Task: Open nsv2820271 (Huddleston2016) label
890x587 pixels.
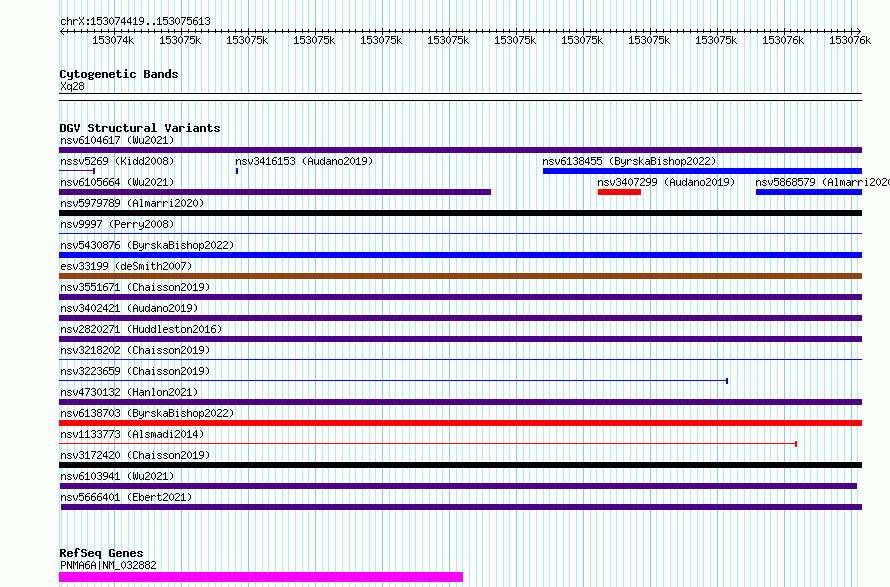Action: (x=141, y=329)
